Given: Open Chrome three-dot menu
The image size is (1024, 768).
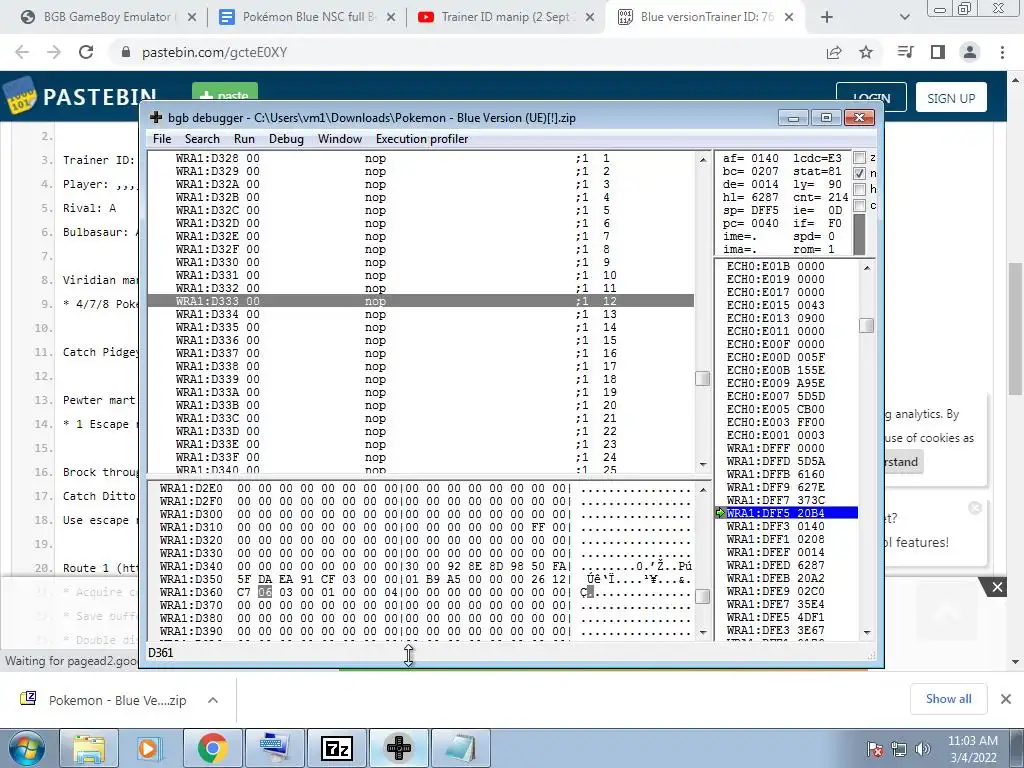Looking at the screenshot, I should tap(1002, 52).
